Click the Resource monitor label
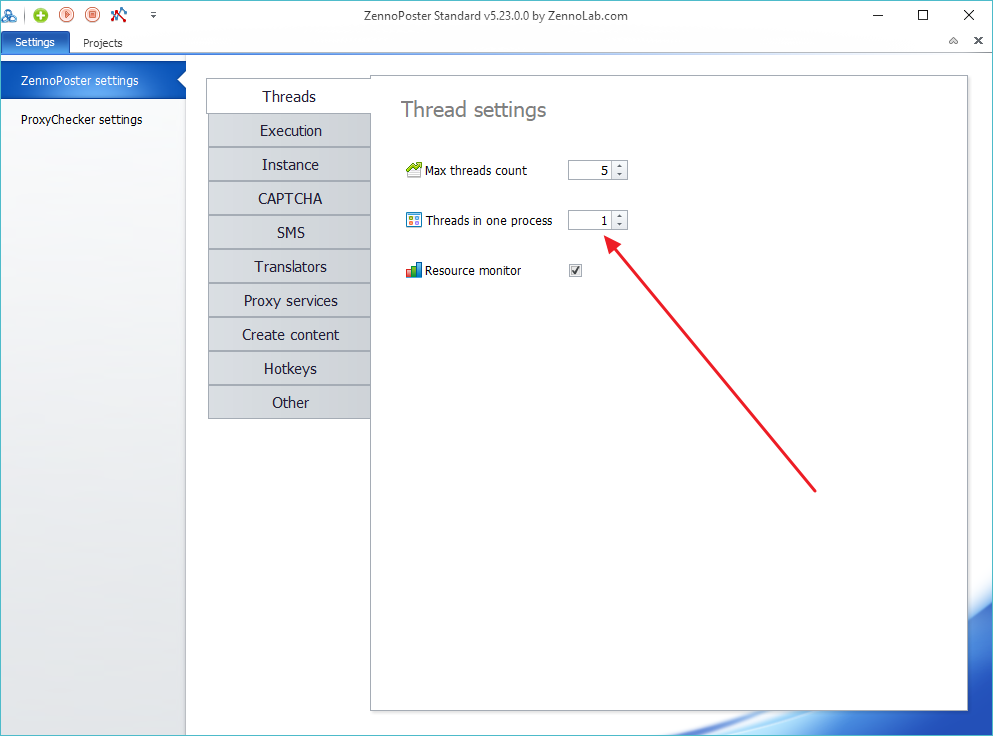The width and height of the screenshot is (993, 736). 473,270
